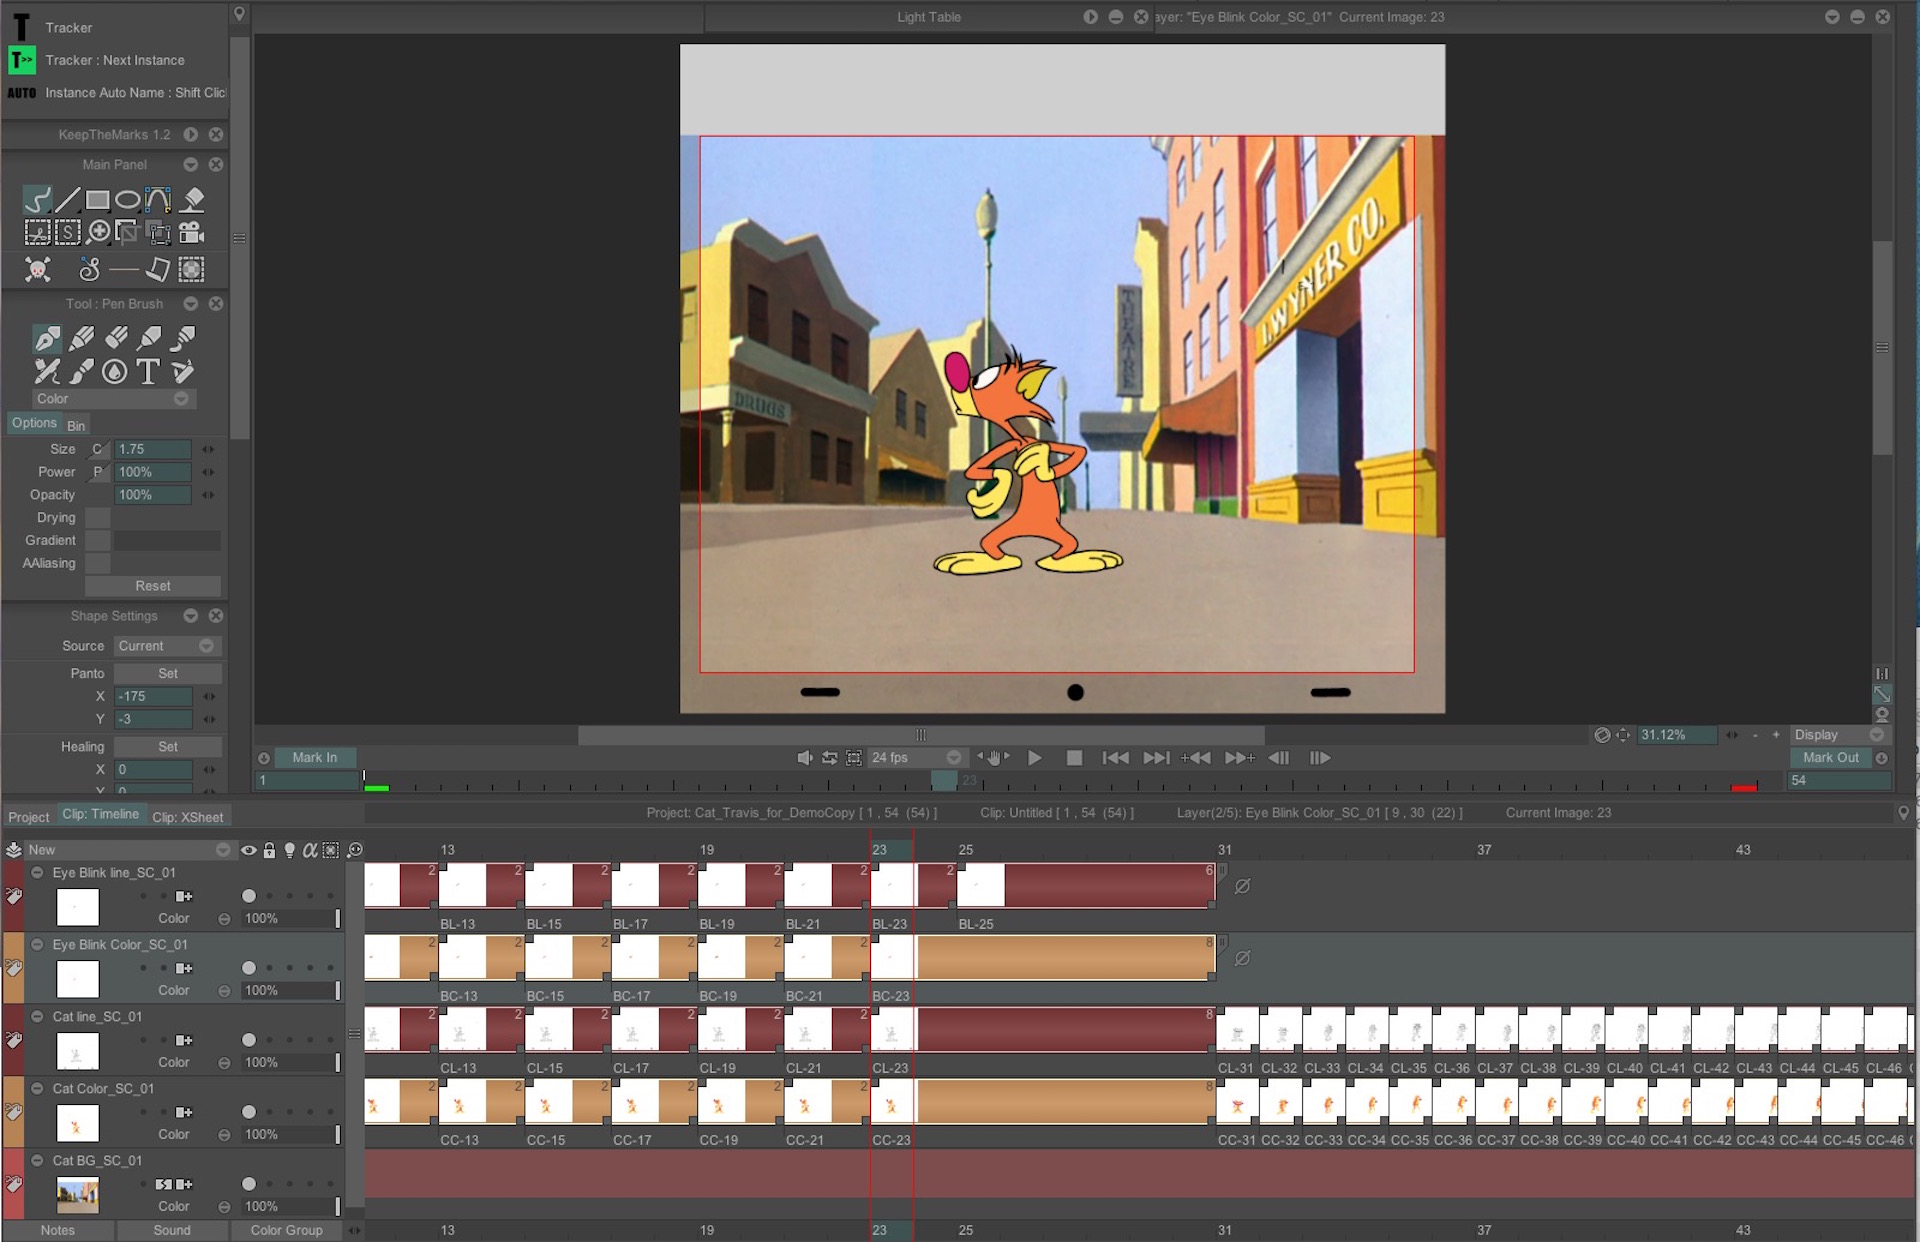Open the camera tool
This screenshot has width=1920, height=1242.
tap(191, 233)
